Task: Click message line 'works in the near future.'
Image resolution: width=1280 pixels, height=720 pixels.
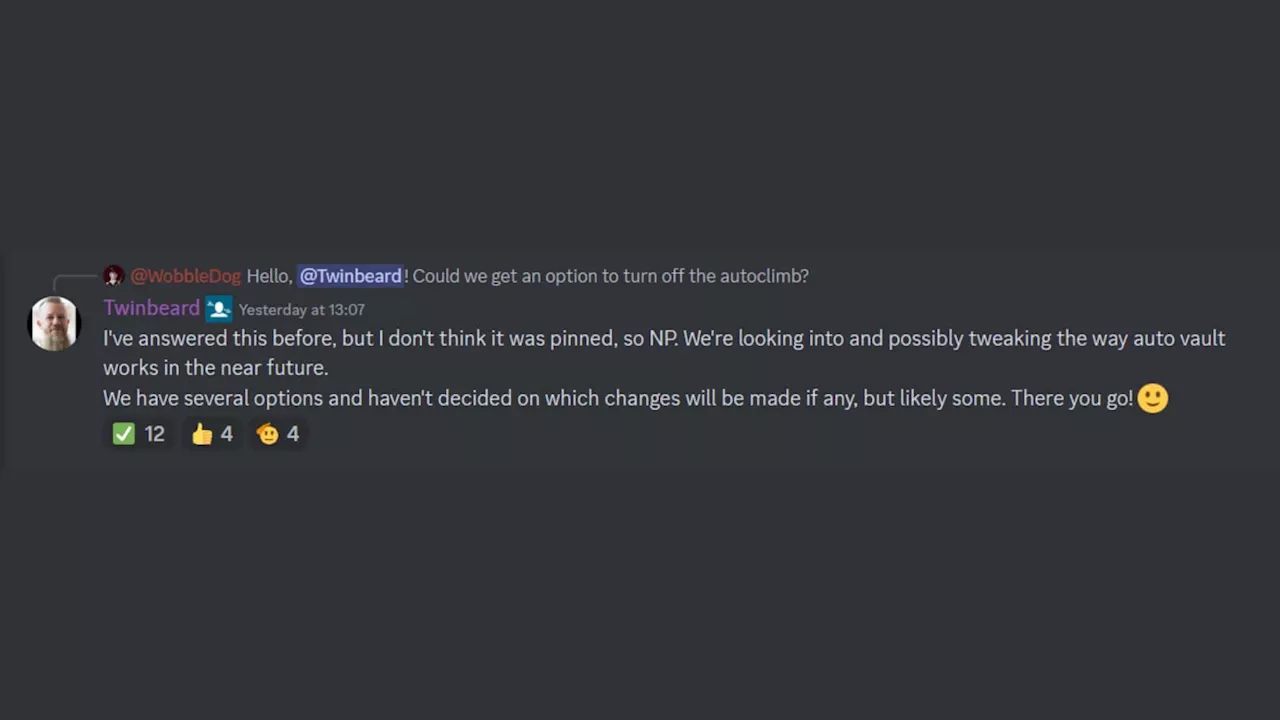Action: point(216,368)
